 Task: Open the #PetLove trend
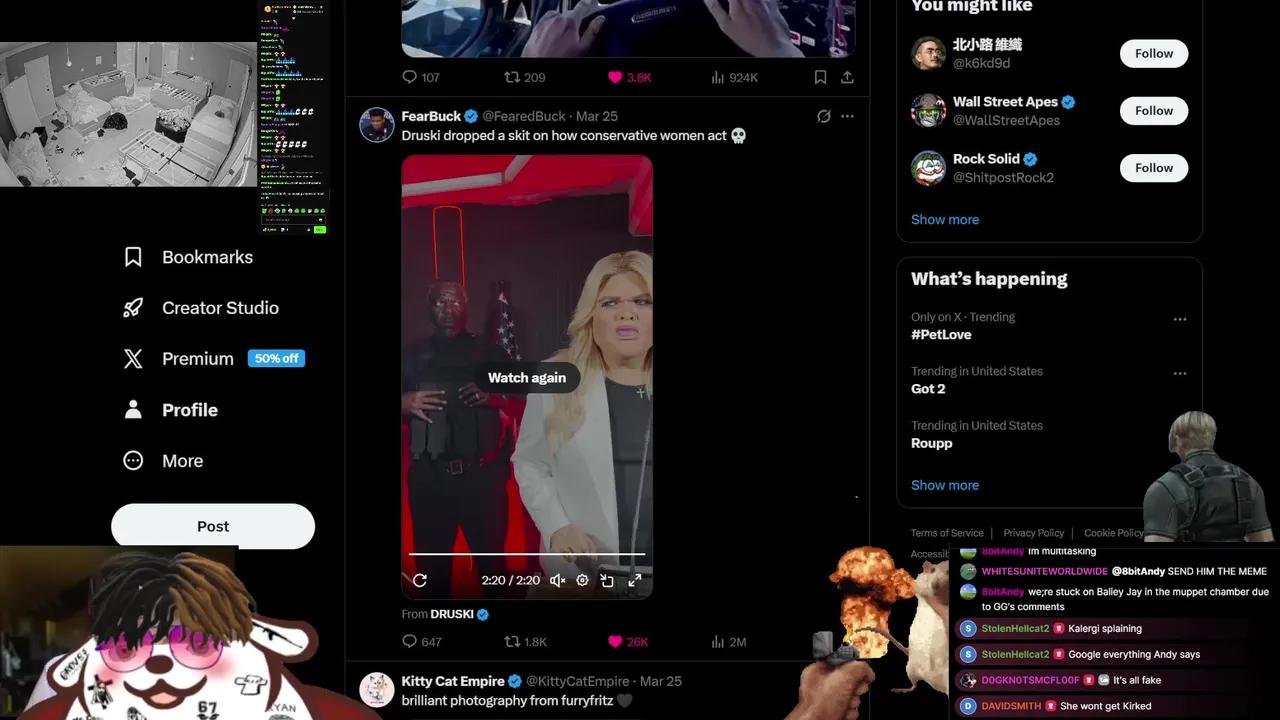click(x=941, y=335)
